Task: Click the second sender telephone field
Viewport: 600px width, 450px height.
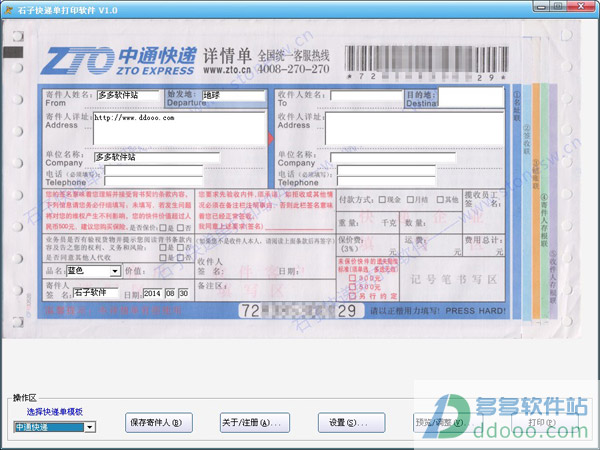Action: coord(153,181)
